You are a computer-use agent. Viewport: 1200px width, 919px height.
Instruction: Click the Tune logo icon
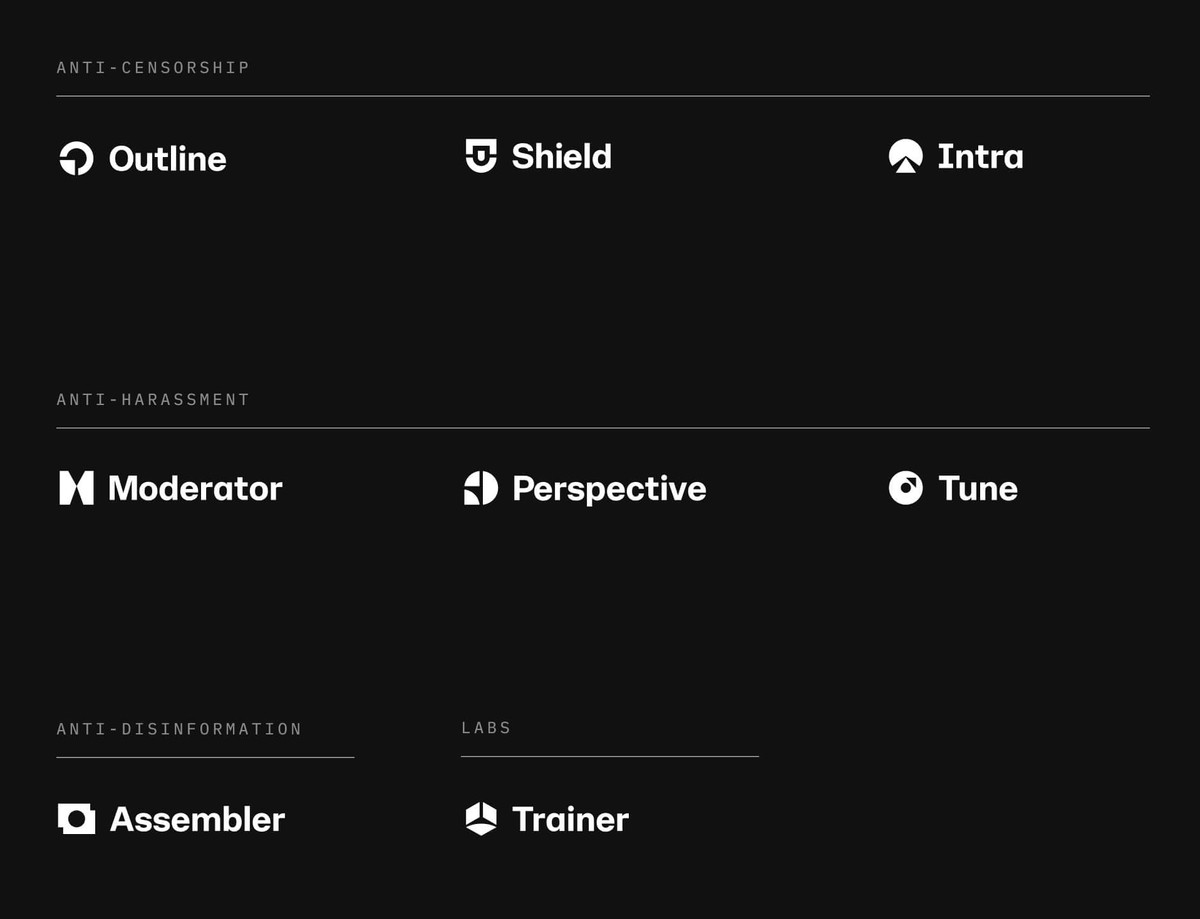(905, 488)
